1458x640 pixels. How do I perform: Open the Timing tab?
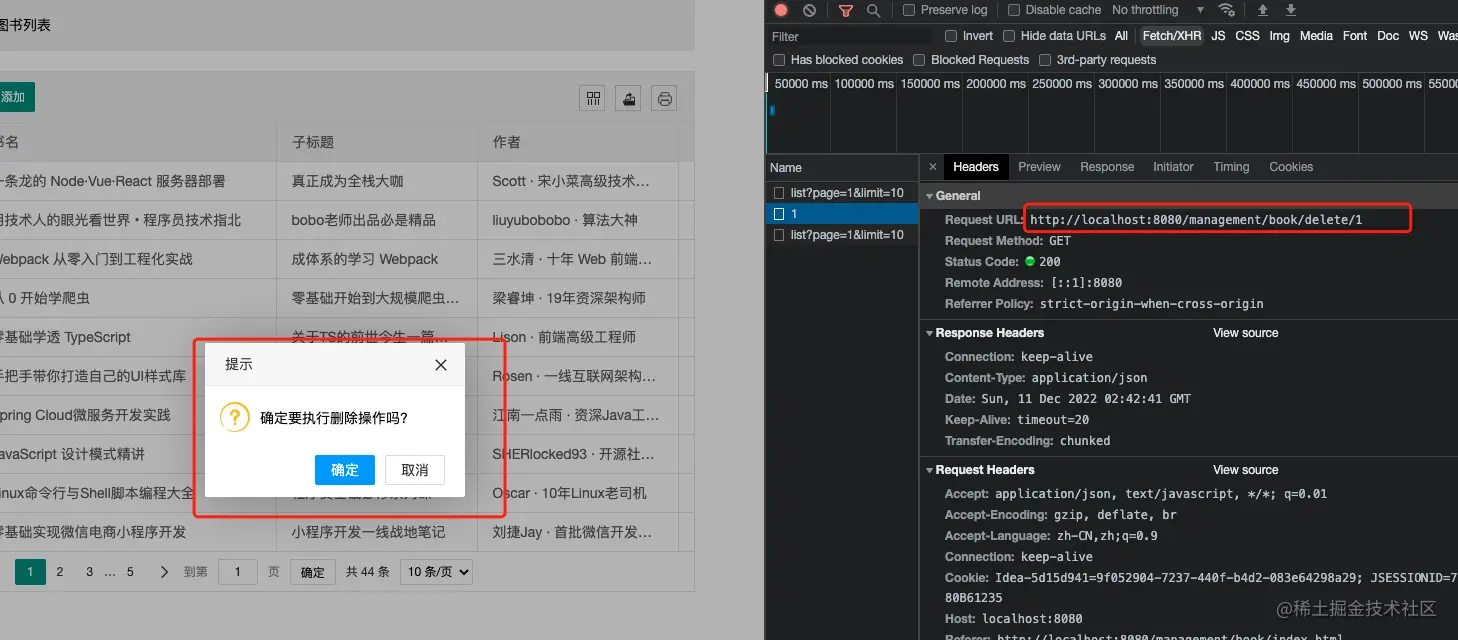tap(1231, 167)
